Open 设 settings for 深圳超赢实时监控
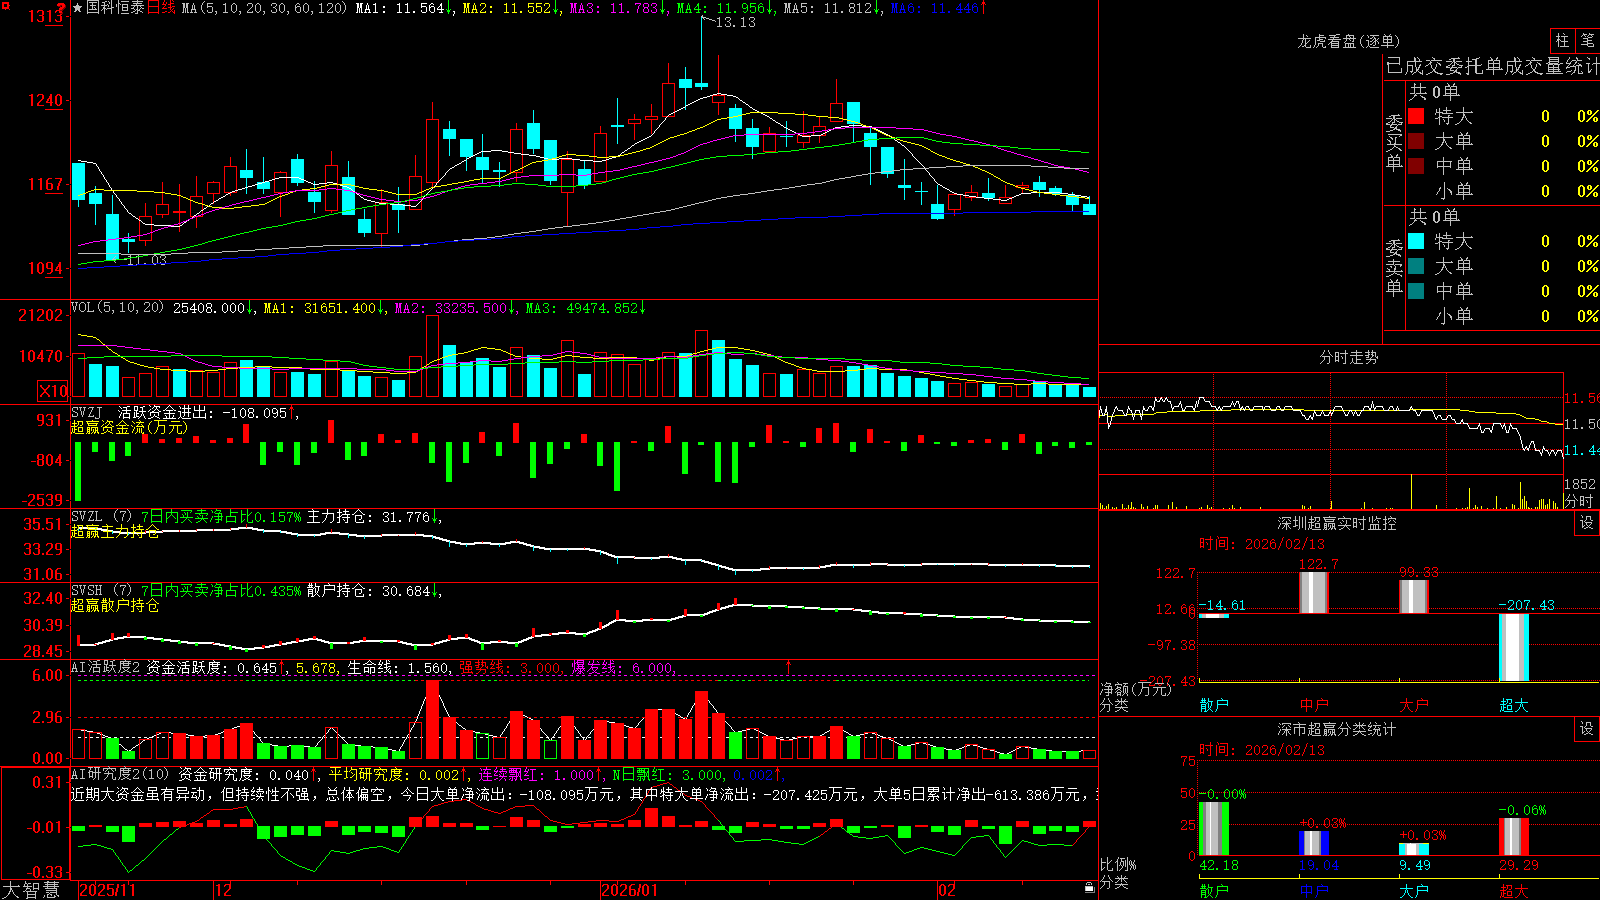 click(x=1587, y=523)
